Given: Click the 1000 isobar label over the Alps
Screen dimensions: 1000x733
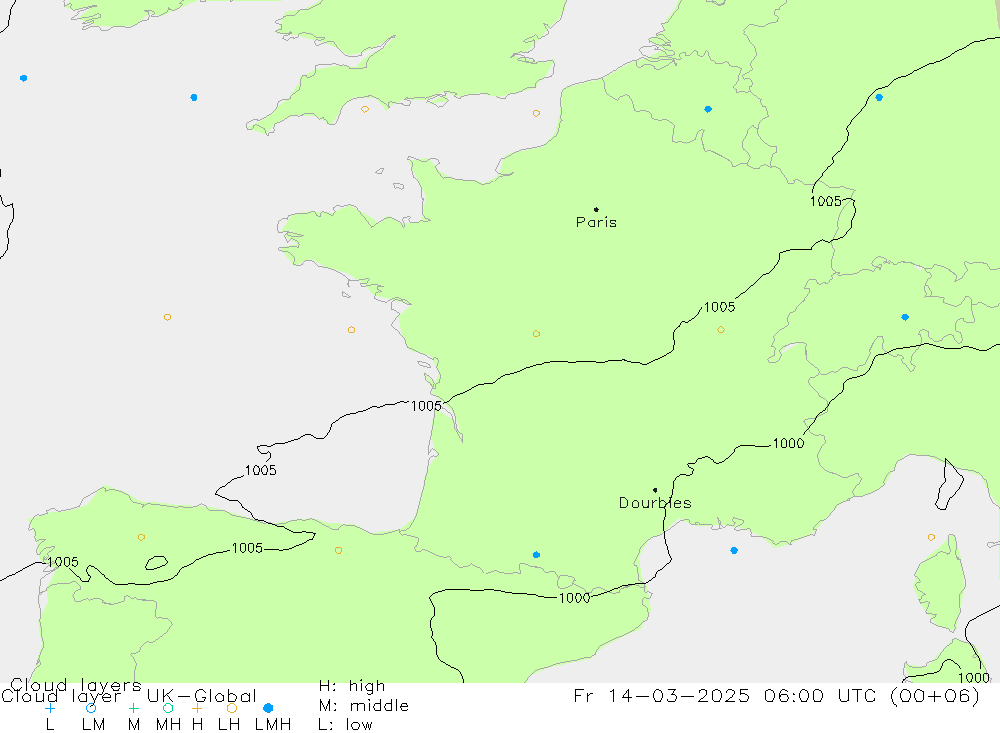Looking at the screenshot, I should pos(788,443).
